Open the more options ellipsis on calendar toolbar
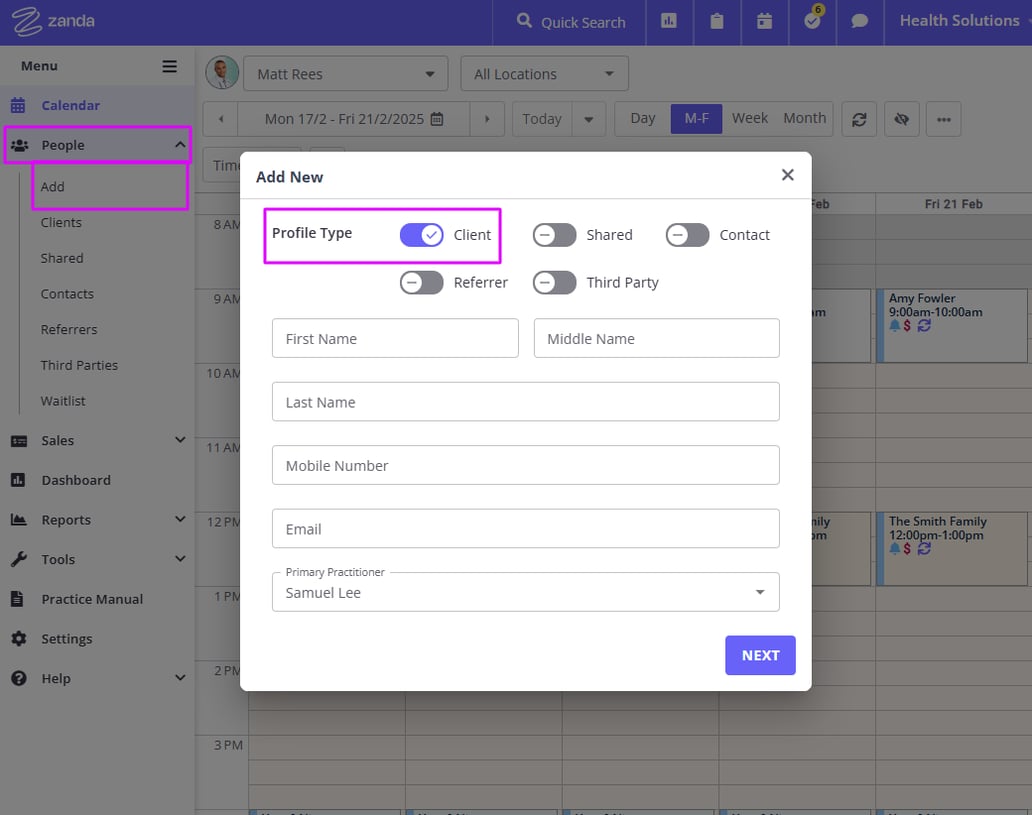Viewport: 1032px width, 815px height. (943, 118)
